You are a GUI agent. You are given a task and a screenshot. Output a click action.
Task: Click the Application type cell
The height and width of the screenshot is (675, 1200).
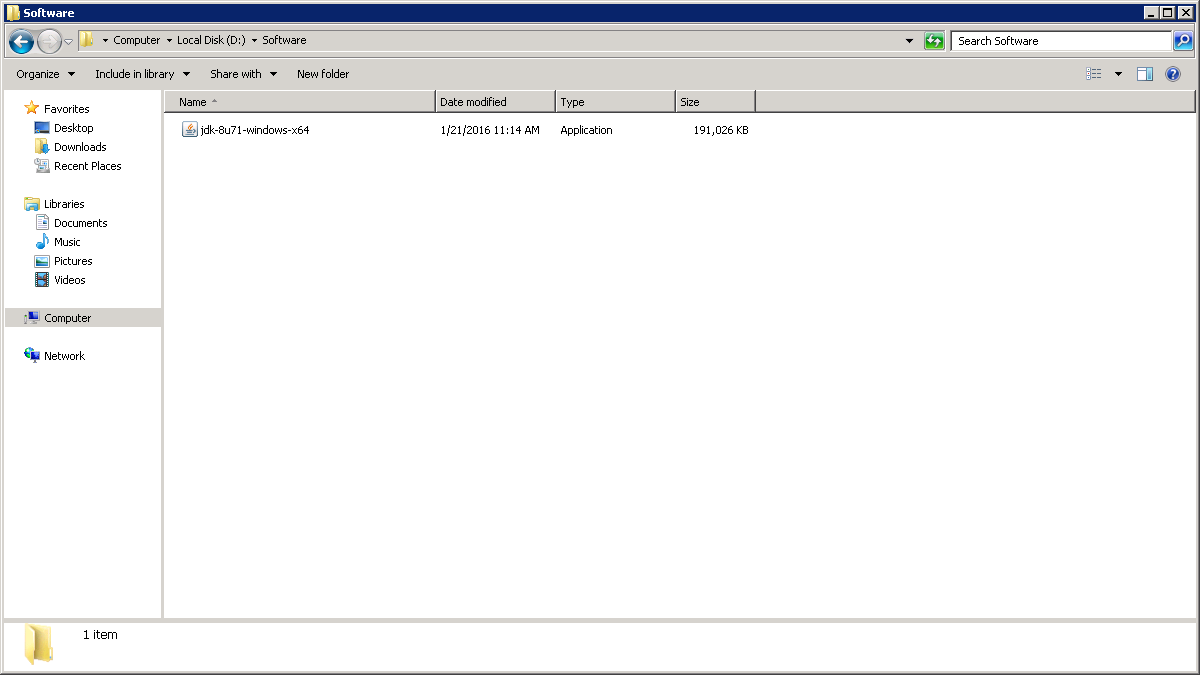(x=586, y=130)
